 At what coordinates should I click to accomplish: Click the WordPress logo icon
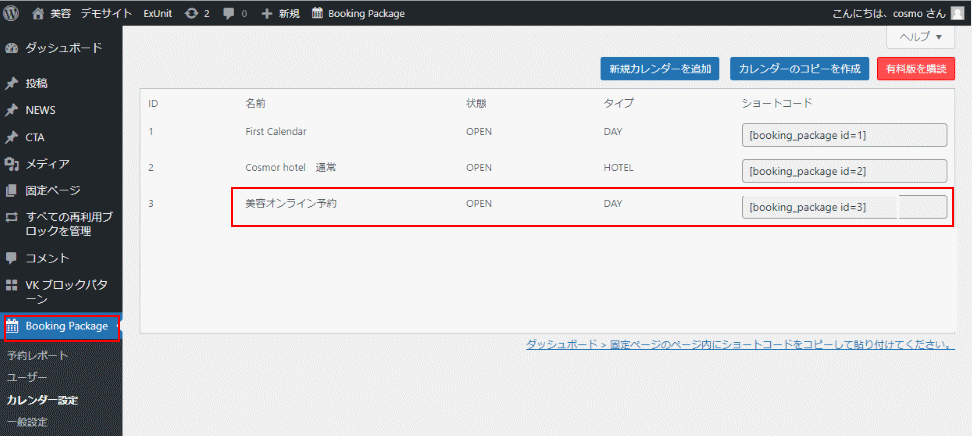[x=12, y=13]
